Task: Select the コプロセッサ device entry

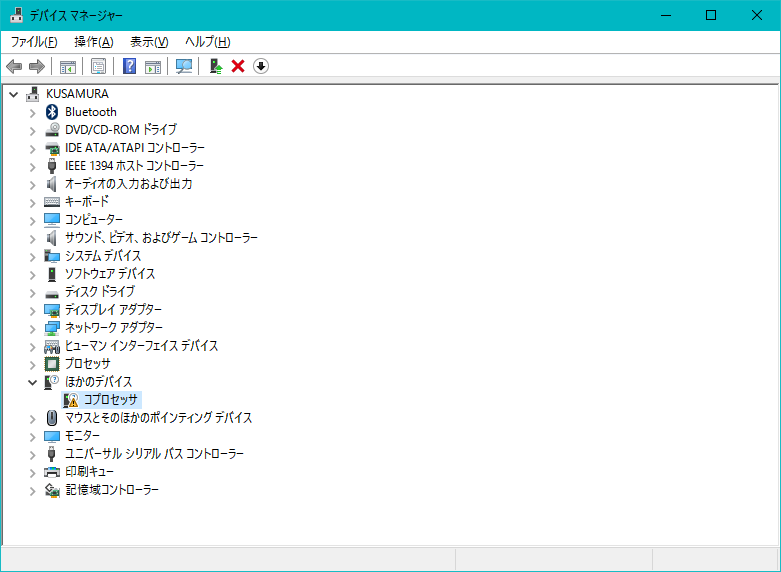Action: point(111,400)
